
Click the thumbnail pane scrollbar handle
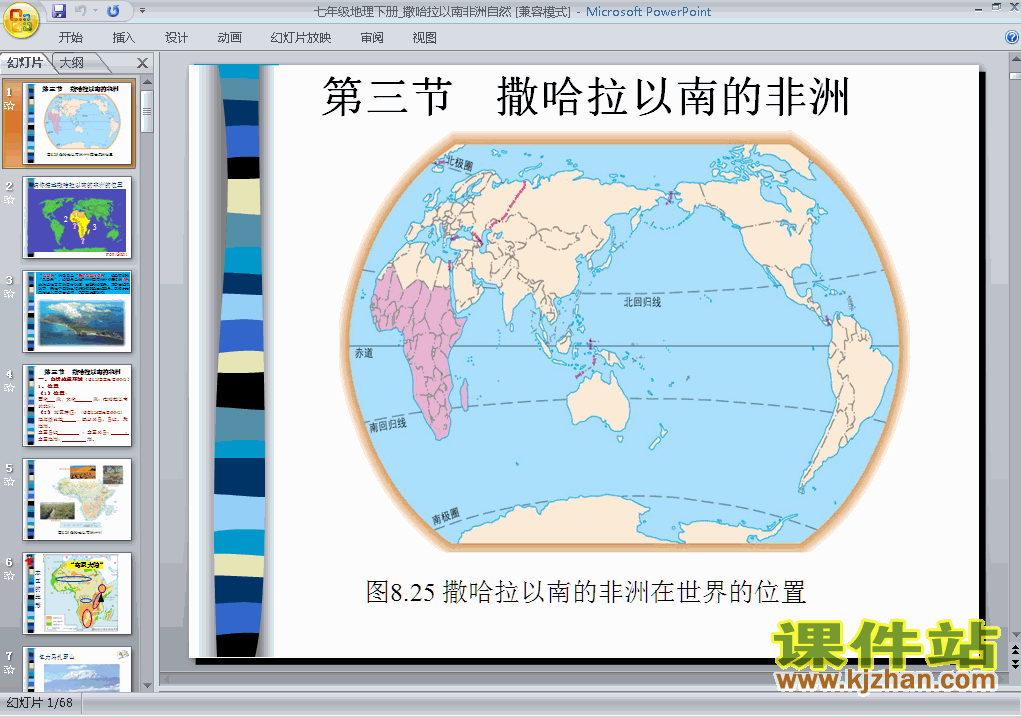(x=147, y=111)
